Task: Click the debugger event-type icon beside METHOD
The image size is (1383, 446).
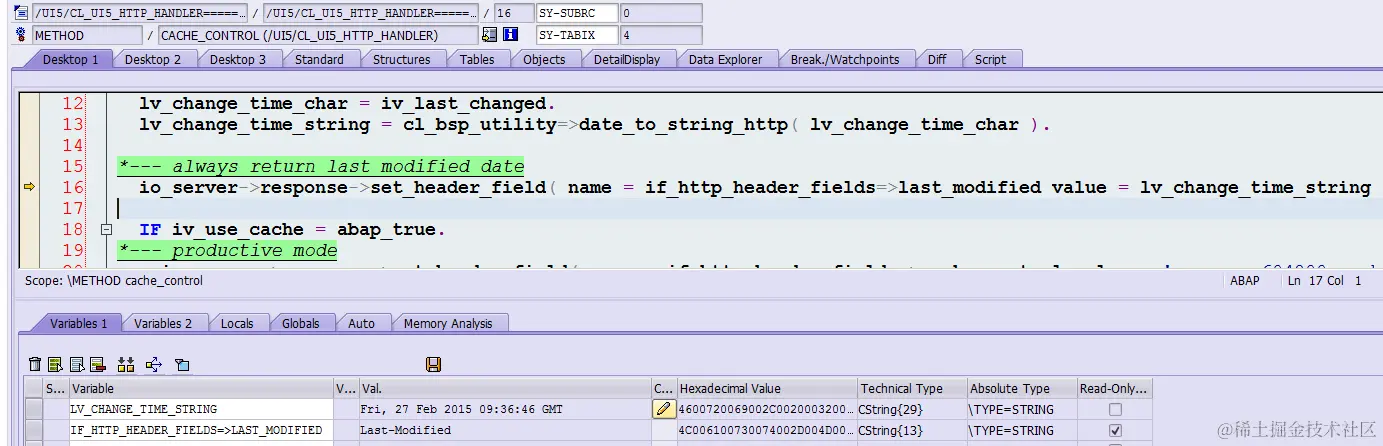Action: point(20,35)
